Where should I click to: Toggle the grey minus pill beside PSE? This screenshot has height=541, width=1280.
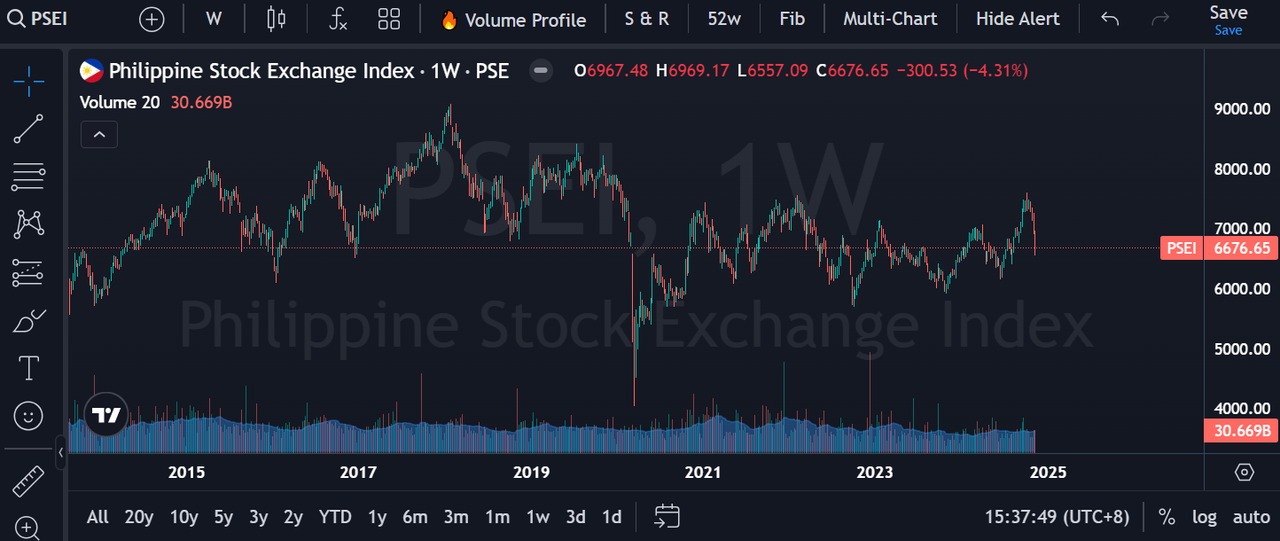tap(541, 71)
